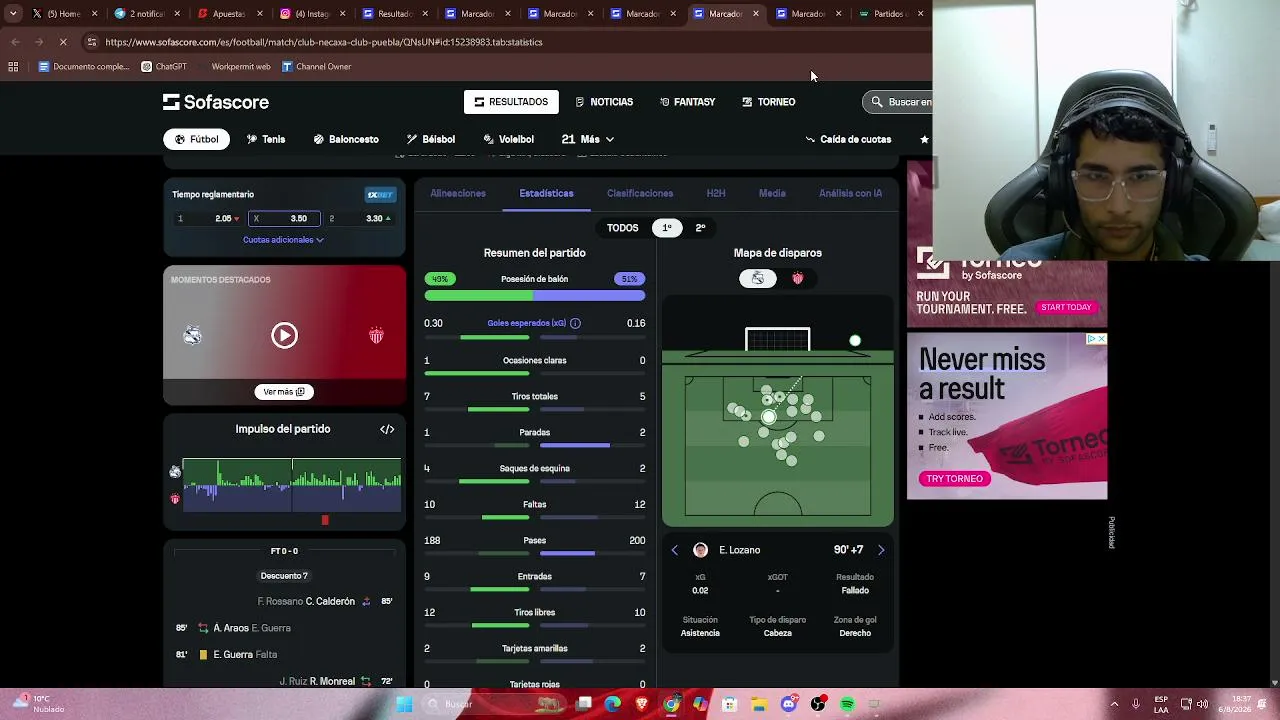This screenshot has width=1280, height=720.
Task: Open the Fantasy section
Action: click(687, 102)
